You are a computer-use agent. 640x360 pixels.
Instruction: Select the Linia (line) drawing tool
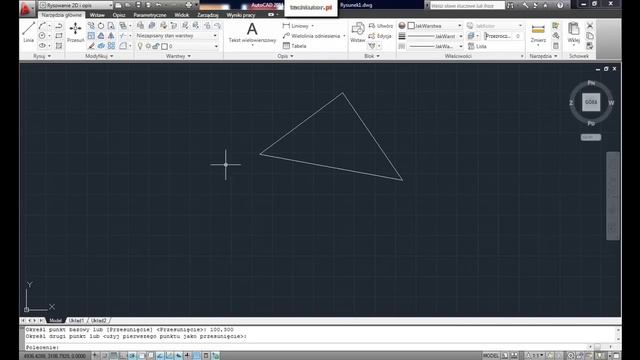click(x=28, y=32)
